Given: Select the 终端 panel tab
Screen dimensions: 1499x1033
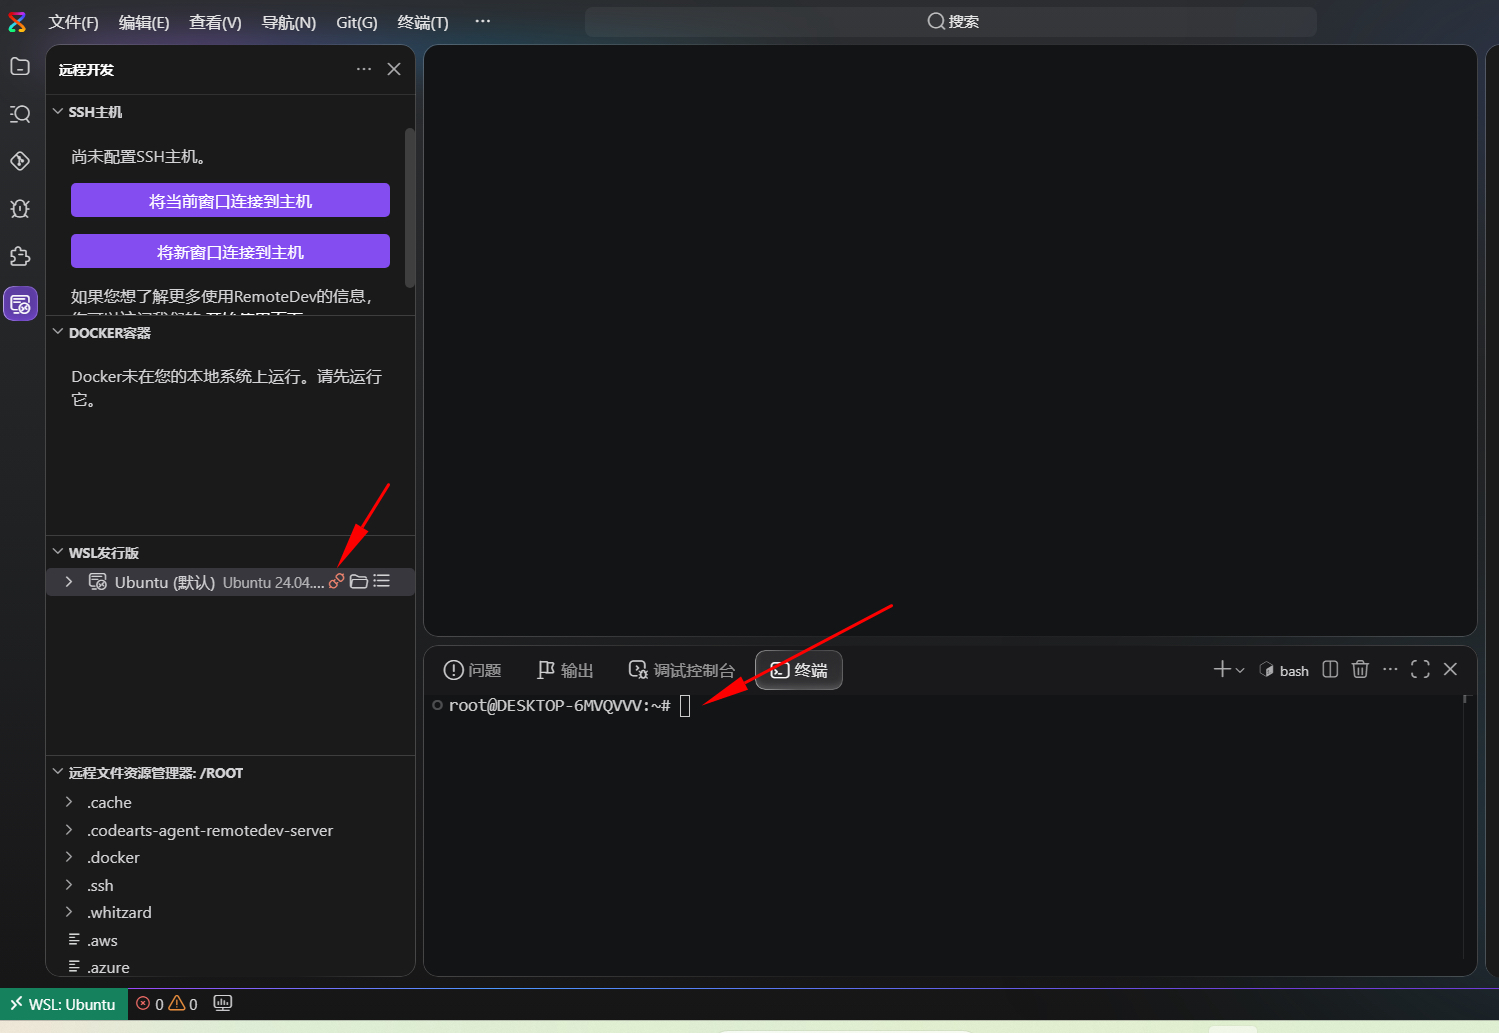Looking at the screenshot, I should [799, 670].
